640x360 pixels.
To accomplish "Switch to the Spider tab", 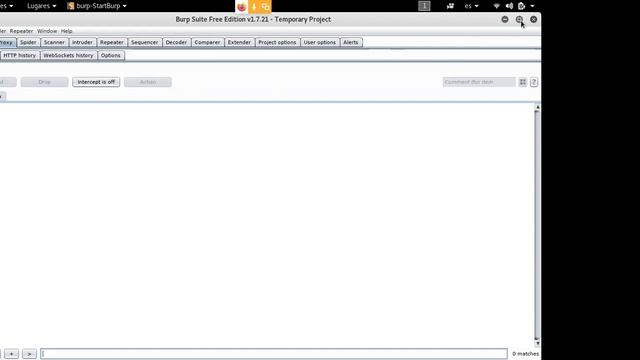I will coord(28,42).
